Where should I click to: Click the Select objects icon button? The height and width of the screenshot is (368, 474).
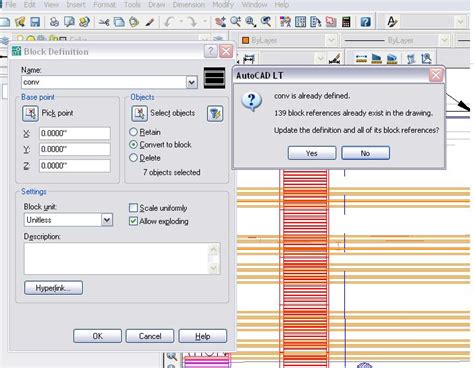[x=139, y=113]
